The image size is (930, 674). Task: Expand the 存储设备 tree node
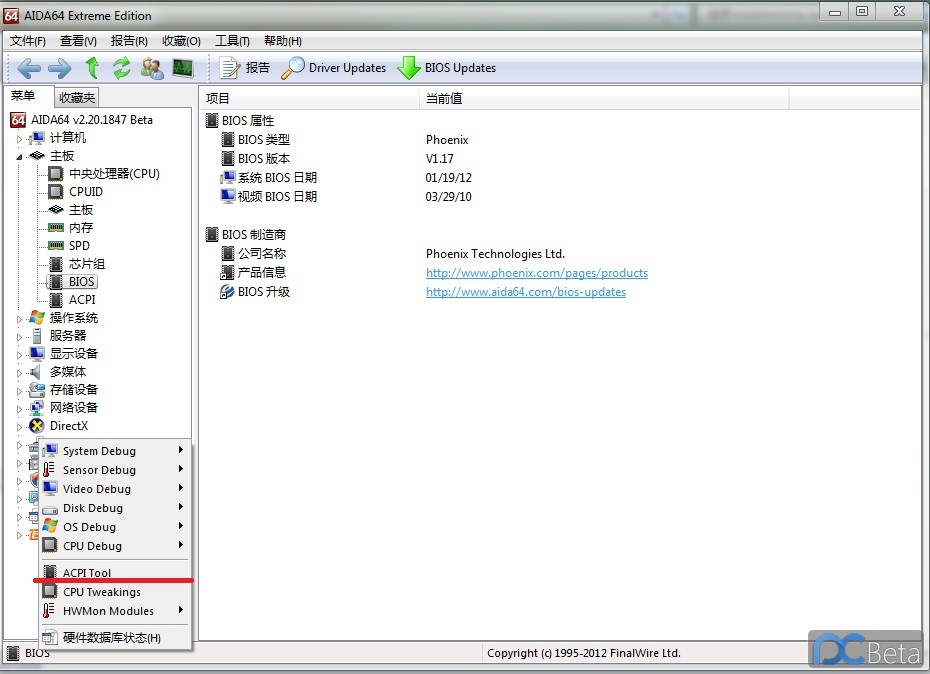[x=19, y=390]
